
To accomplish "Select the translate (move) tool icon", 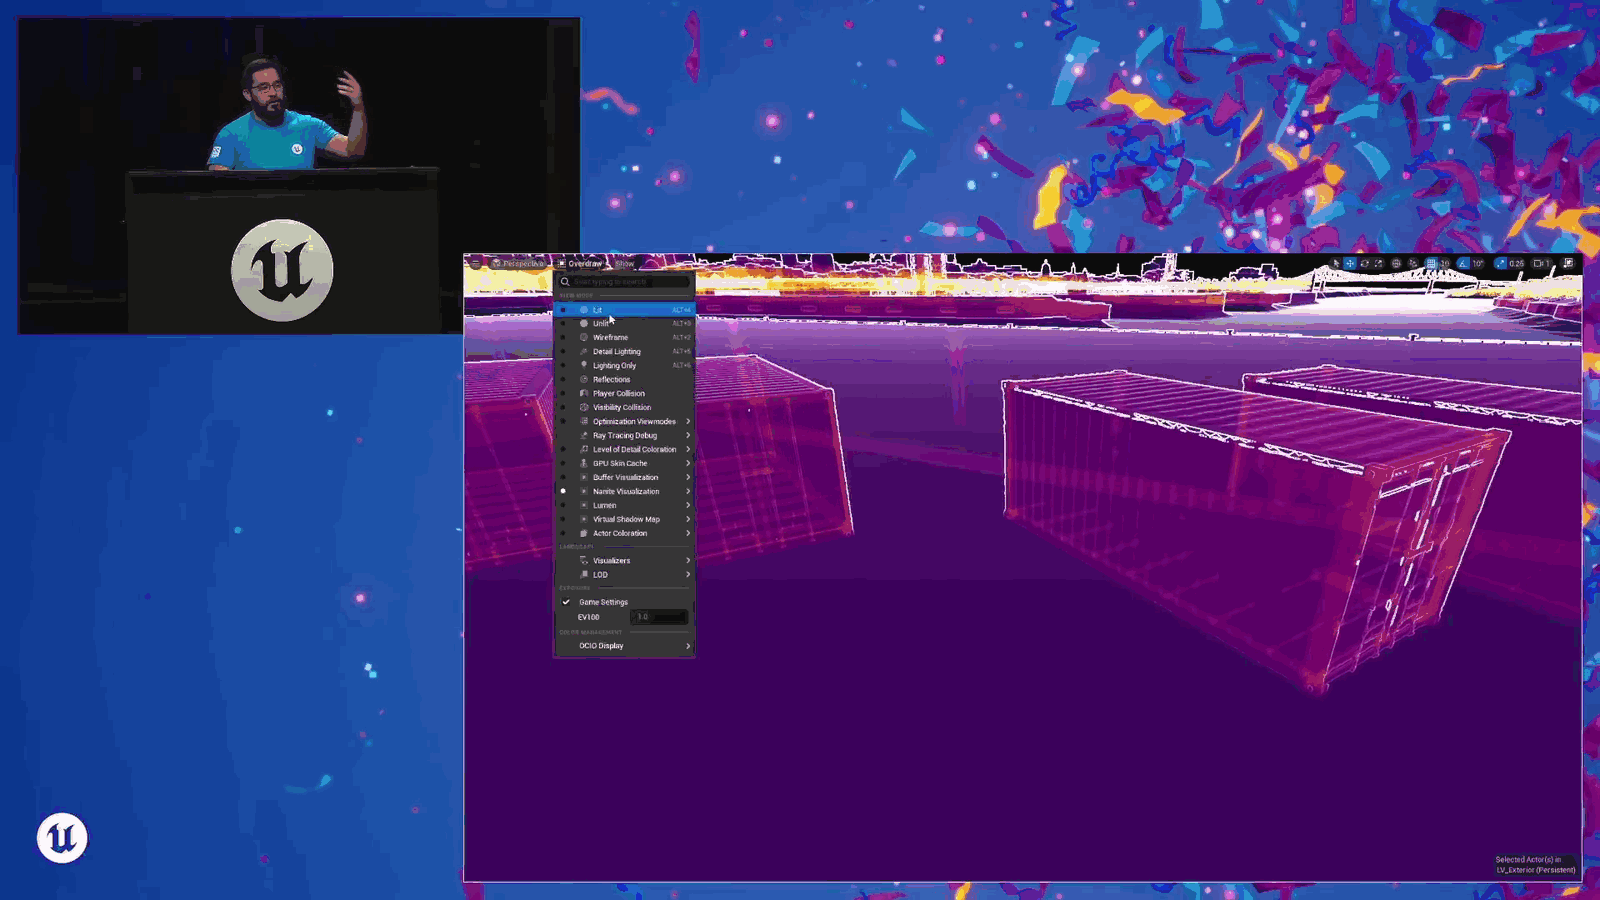I will [x=1350, y=263].
